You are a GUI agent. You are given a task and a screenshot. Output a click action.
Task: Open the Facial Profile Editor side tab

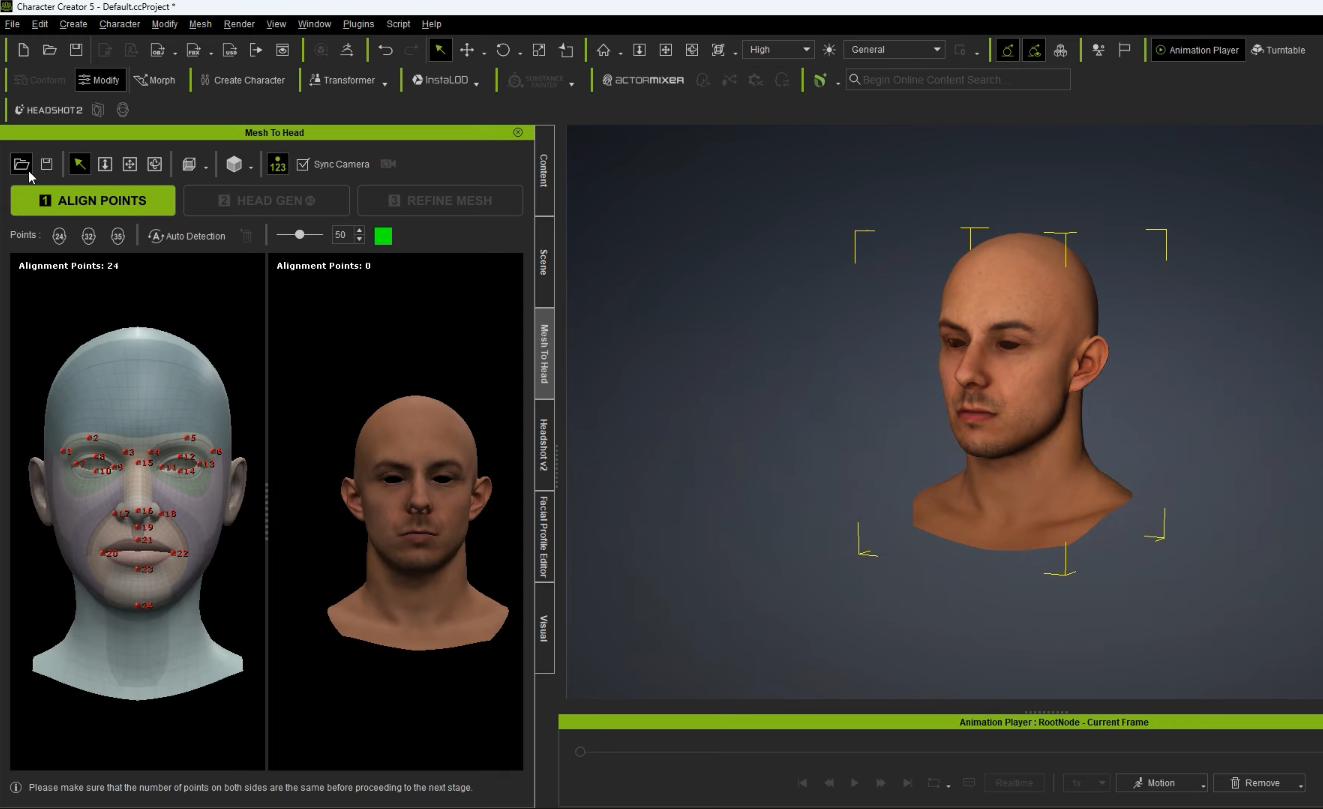[x=544, y=537]
